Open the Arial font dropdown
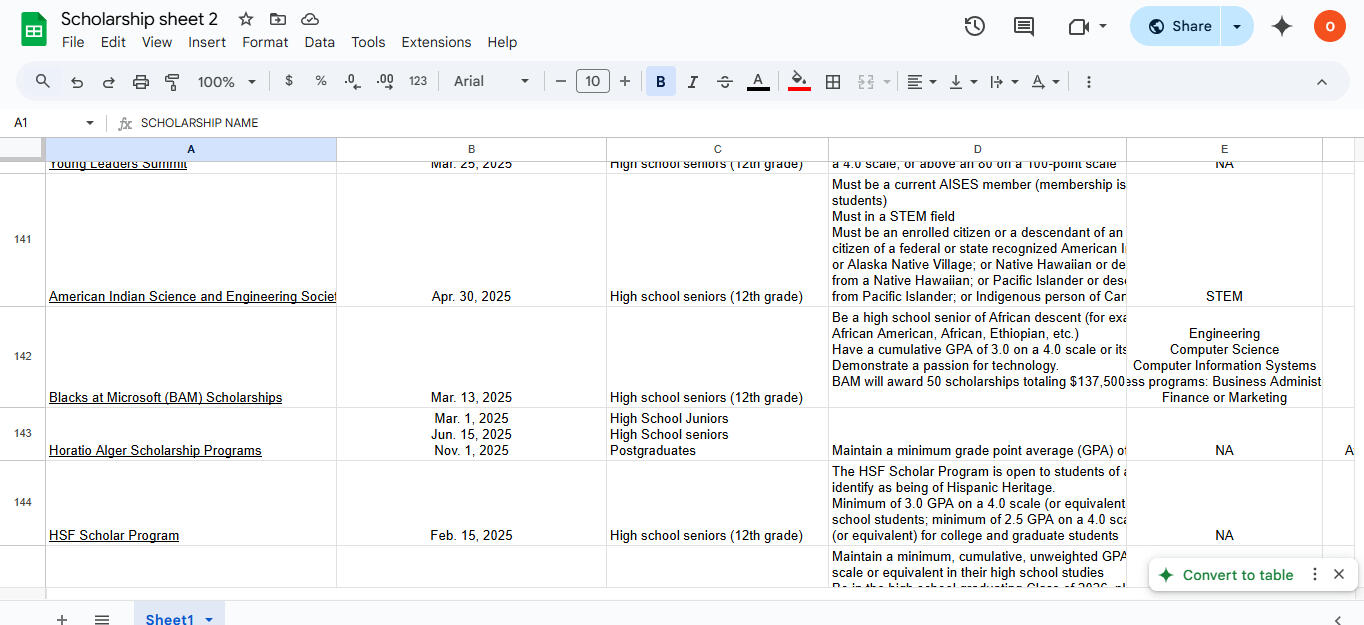The image size is (1364, 625). (491, 82)
